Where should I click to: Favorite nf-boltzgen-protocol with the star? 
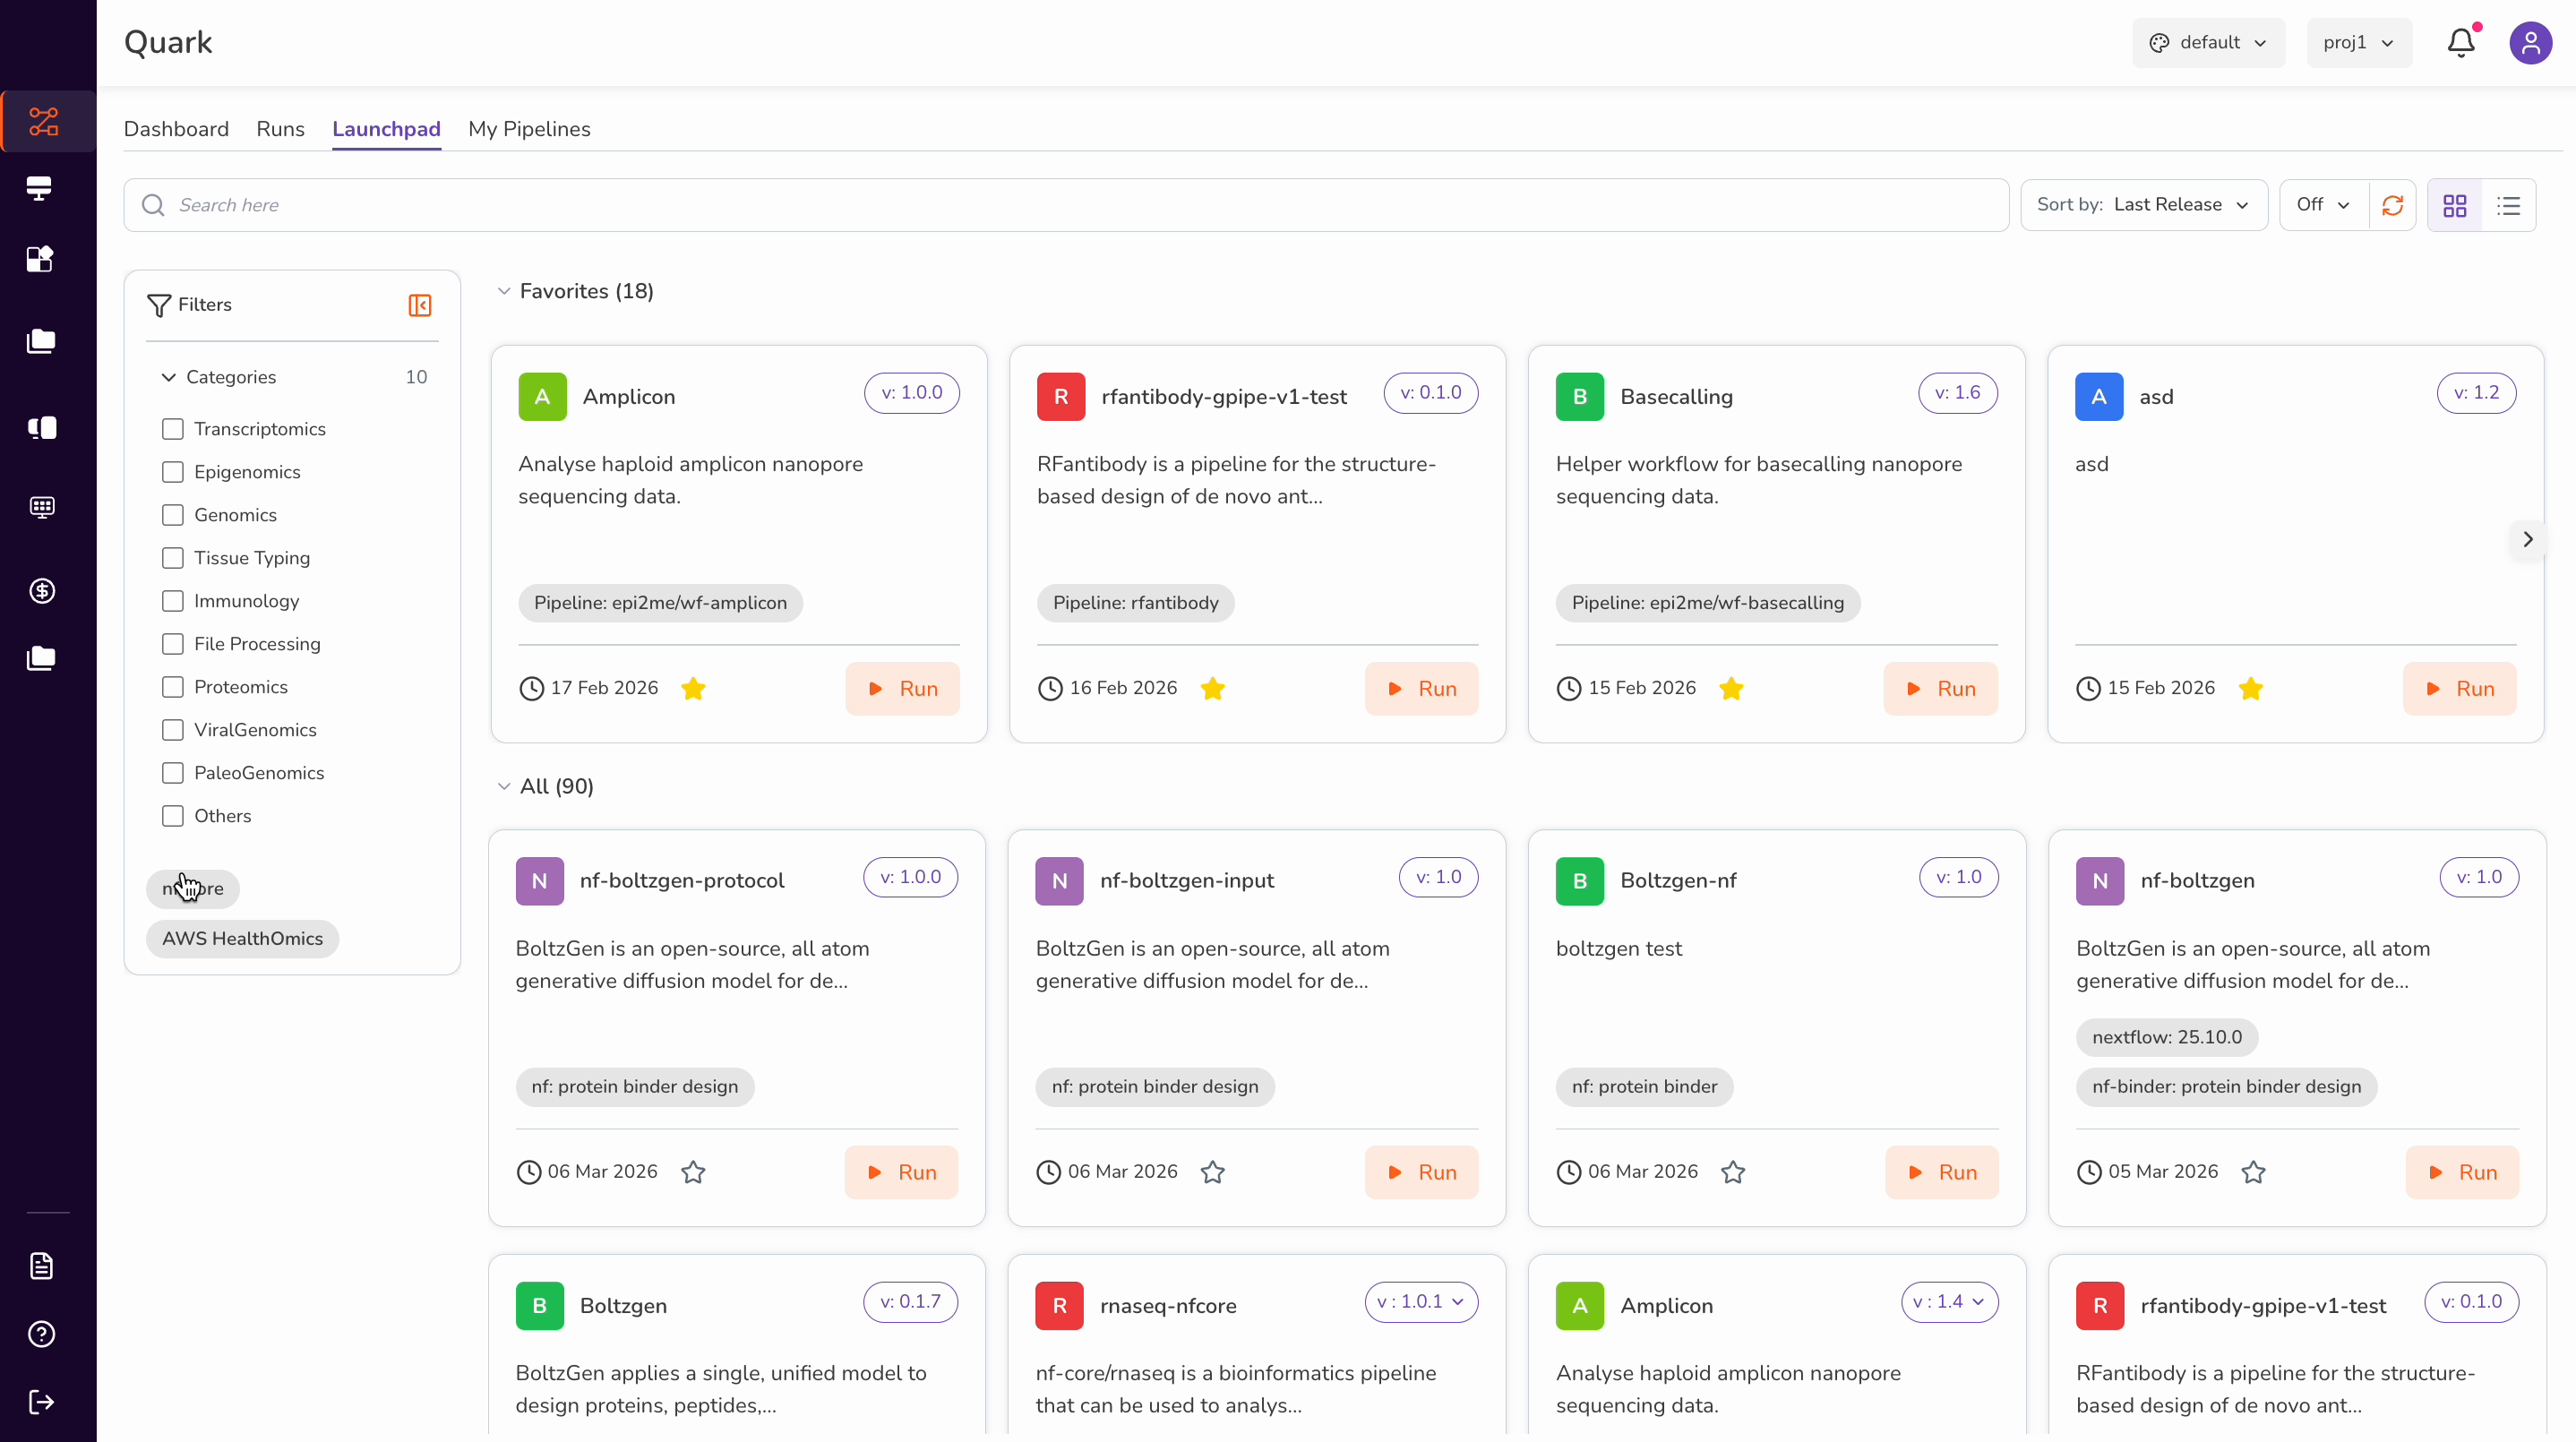pos(693,1172)
